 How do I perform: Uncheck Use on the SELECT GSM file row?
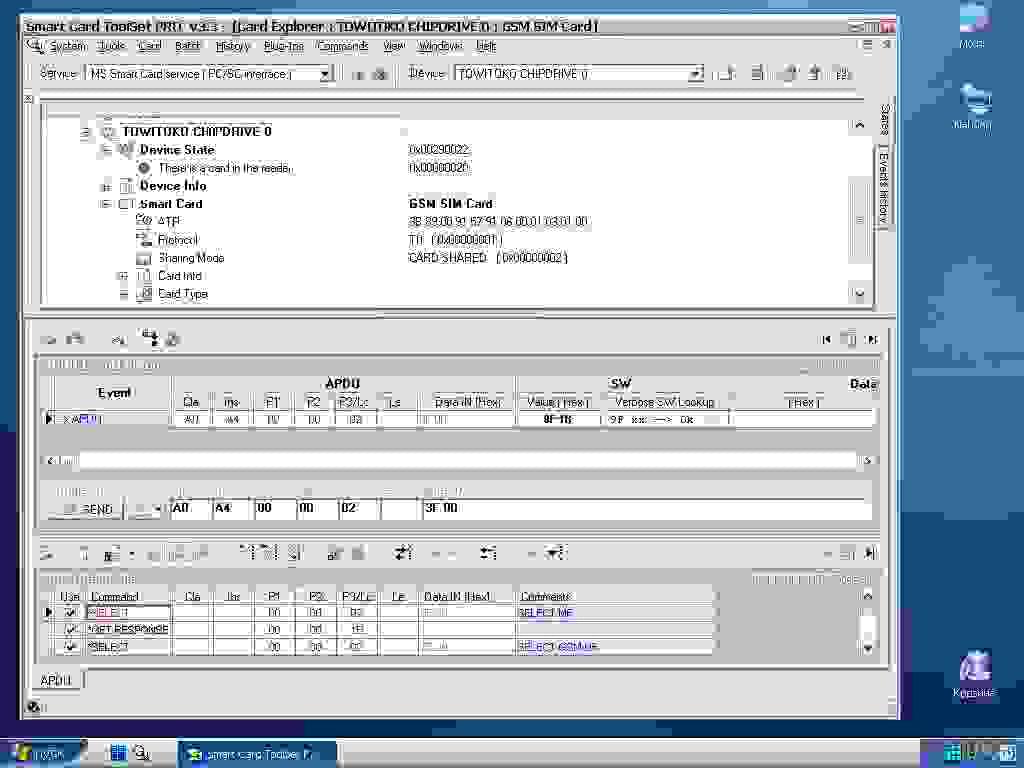[69, 646]
